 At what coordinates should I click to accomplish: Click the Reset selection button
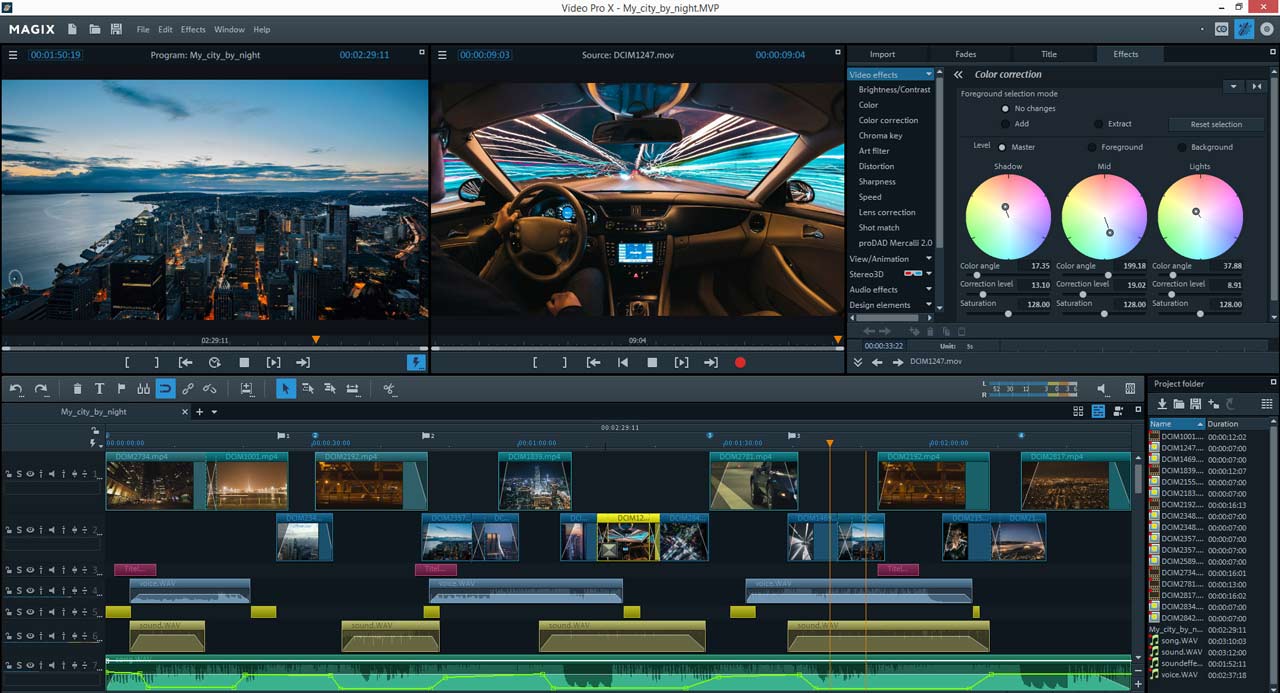click(x=1216, y=124)
